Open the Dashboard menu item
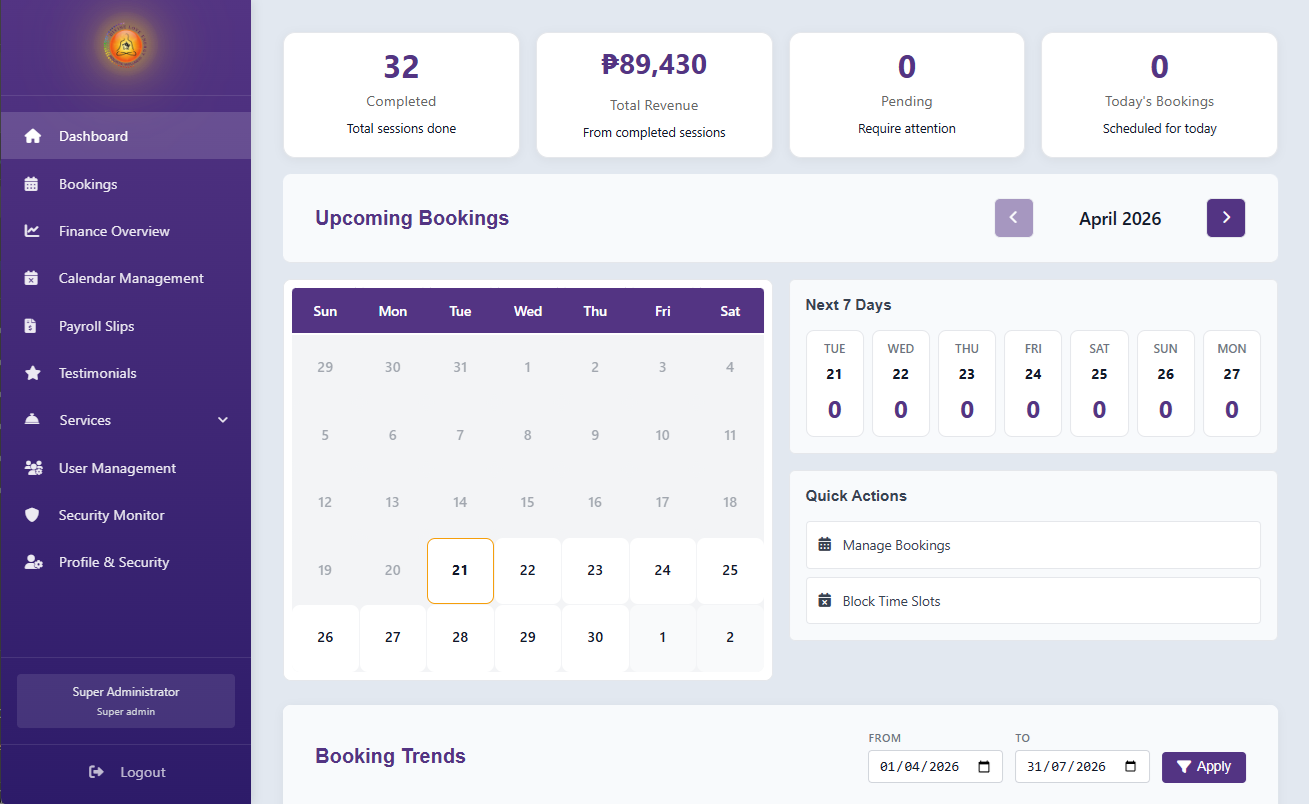The height and width of the screenshot is (804, 1309). pyautogui.click(x=126, y=136)
